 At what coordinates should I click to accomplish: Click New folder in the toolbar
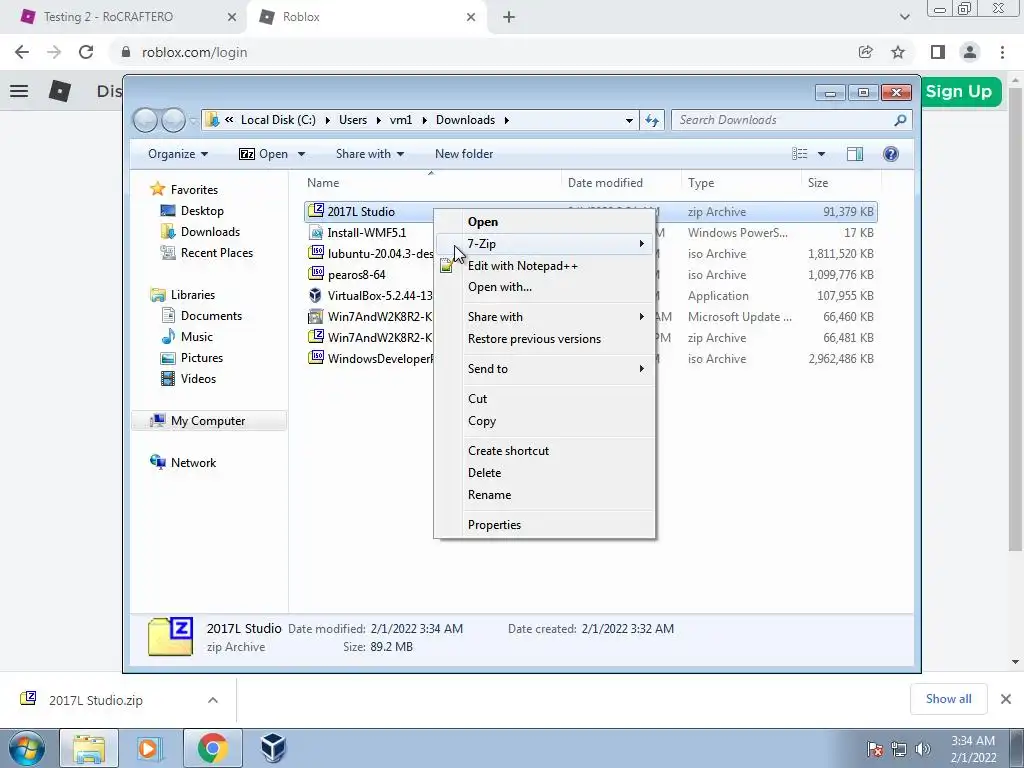pos(464,154)
